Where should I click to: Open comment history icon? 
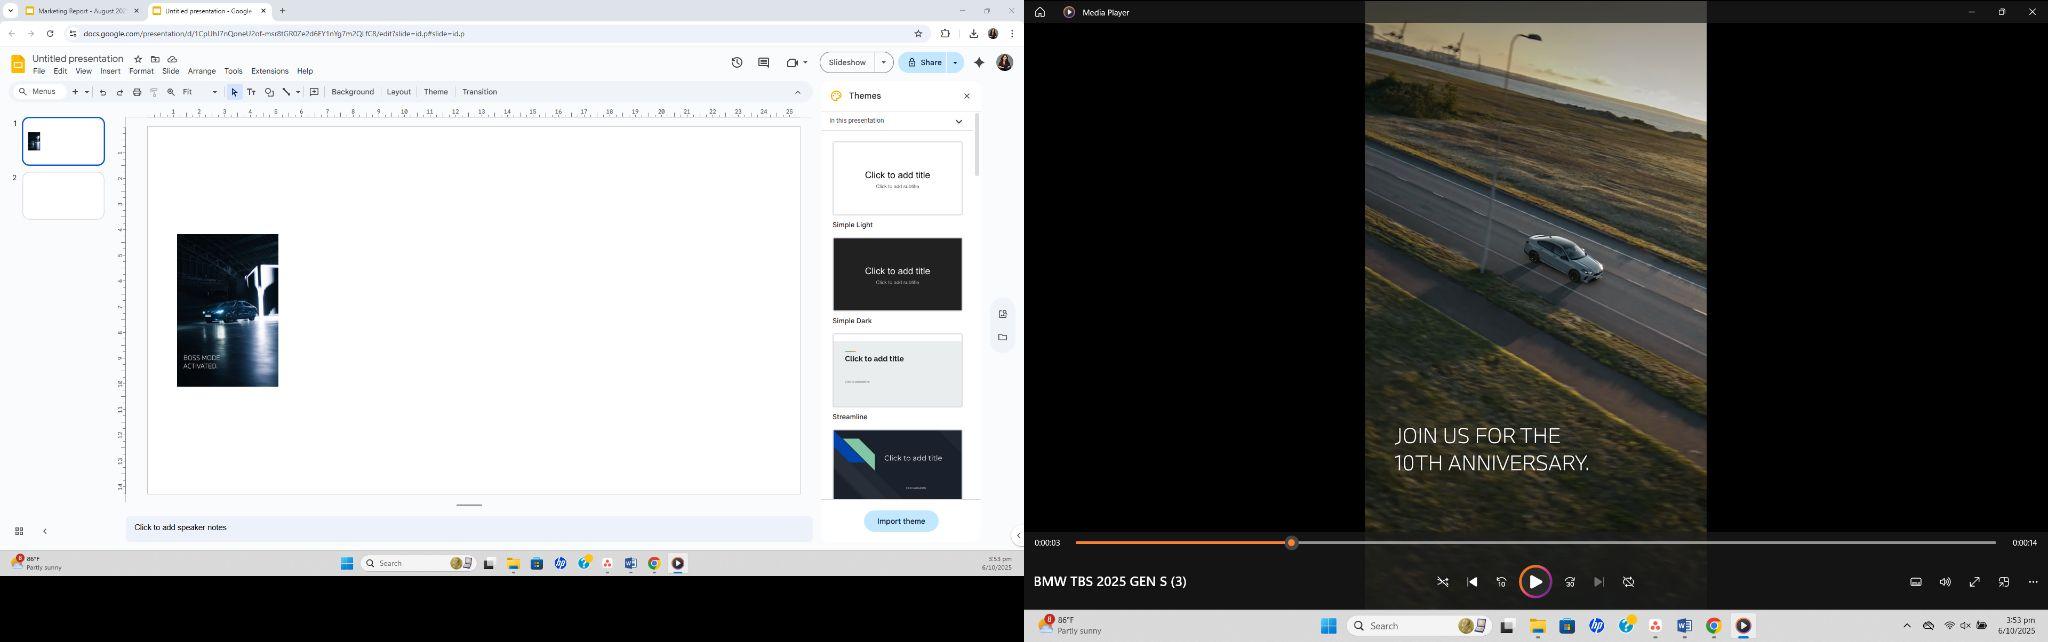tap(763, 63)
